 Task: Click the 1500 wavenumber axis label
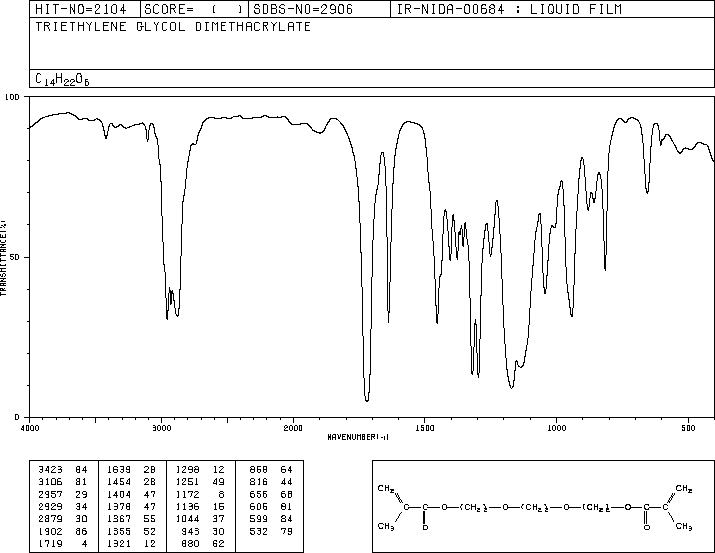(425, 428)
